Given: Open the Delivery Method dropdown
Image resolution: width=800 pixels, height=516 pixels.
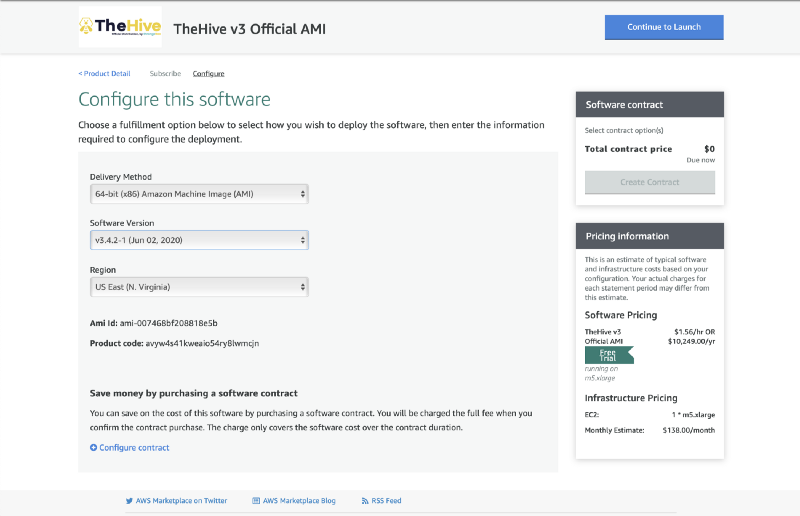Looking at the screenshot, I should [x=199, y=193].
